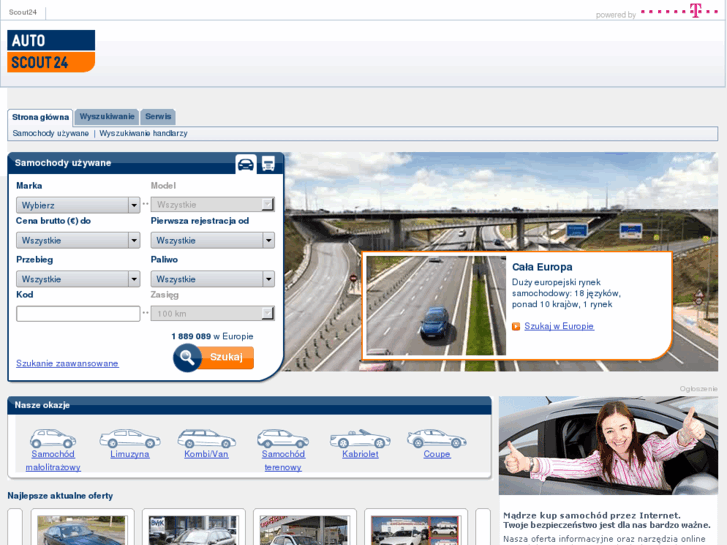
Task: Click the Samochód terenowy link
Action: (x=283, y=461)
